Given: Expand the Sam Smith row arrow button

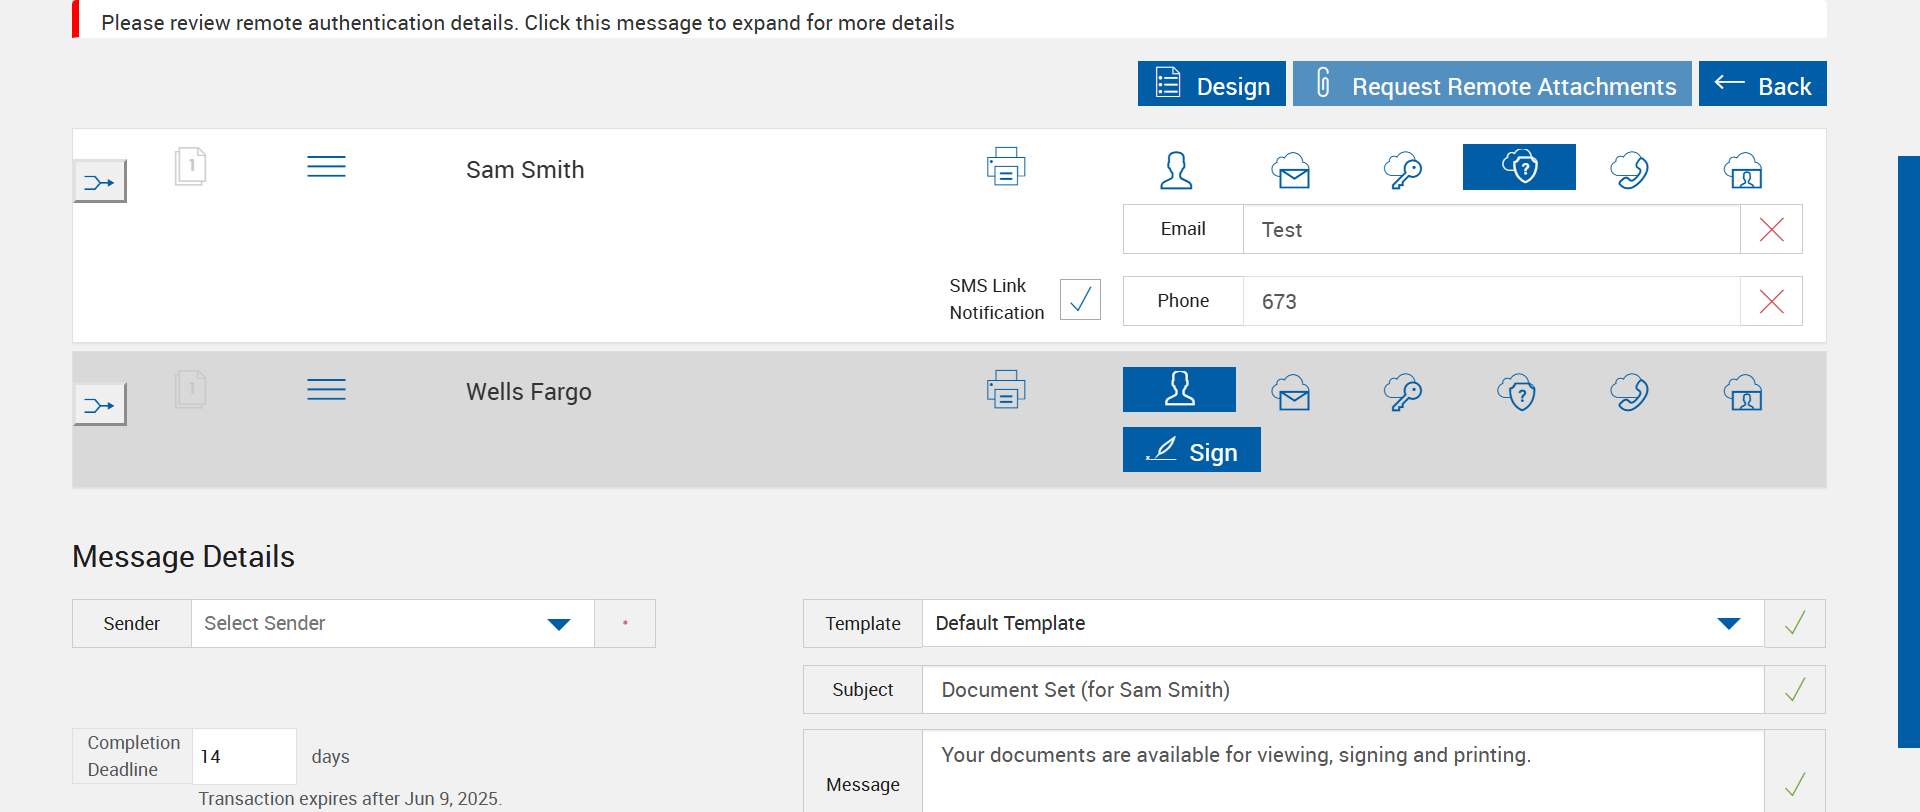Looking at the screenshot, I should [x=100, y=182].
